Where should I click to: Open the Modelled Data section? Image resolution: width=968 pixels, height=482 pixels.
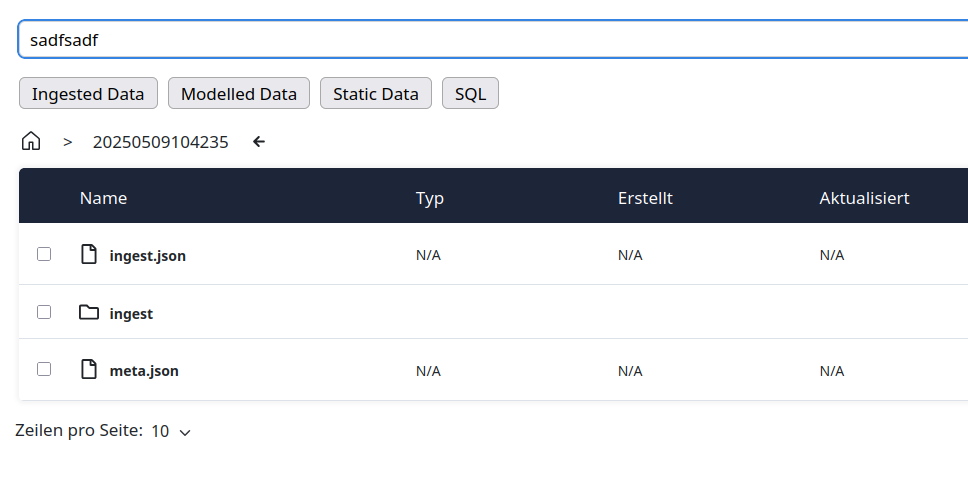[x=238, y=94]
